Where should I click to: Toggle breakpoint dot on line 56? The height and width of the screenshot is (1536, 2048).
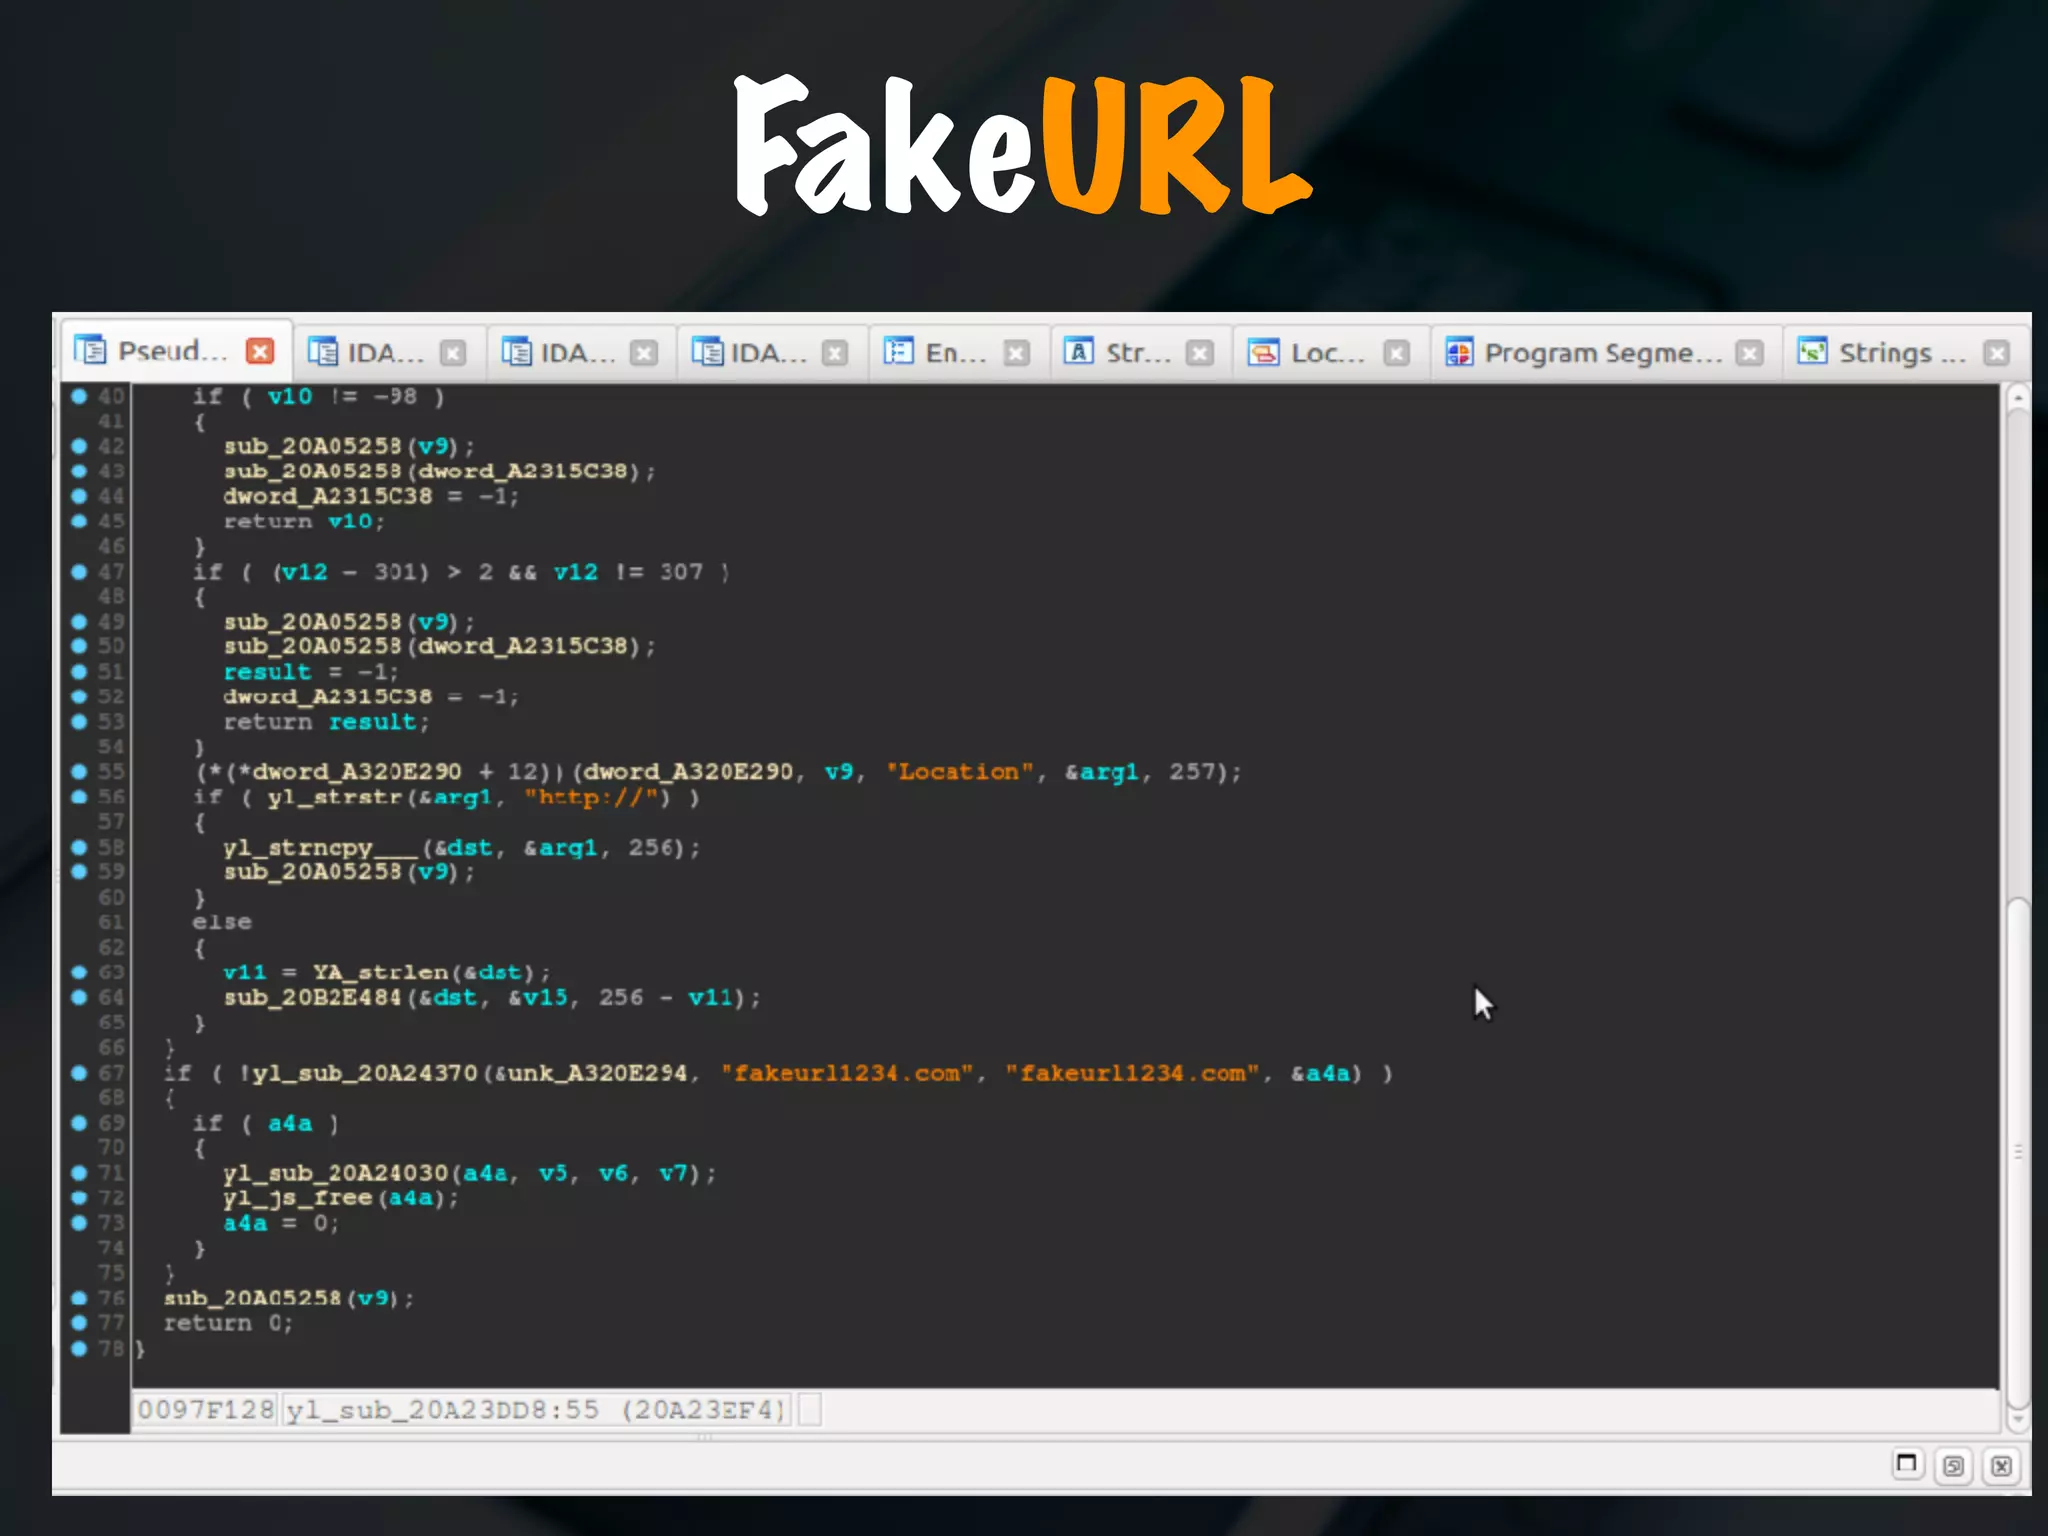click(79, 797)
